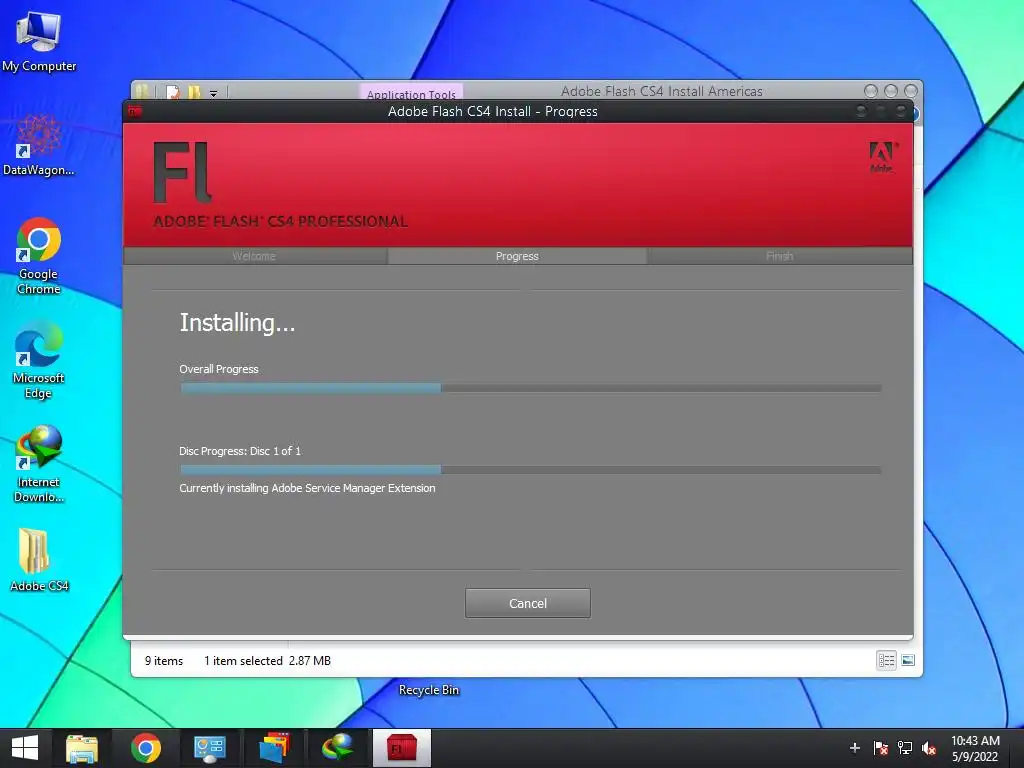This screenshot has height=768, width=1024.
Task: Cancel the Adobe Flash CS4 installation
Action: [x=528, y=603]
